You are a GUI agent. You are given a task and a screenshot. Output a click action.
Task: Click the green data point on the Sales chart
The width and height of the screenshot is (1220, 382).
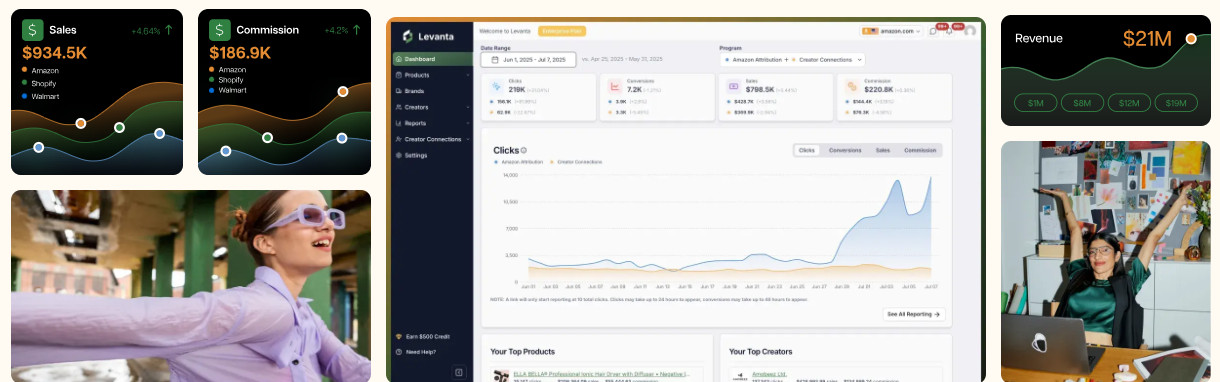coord(119,127)
